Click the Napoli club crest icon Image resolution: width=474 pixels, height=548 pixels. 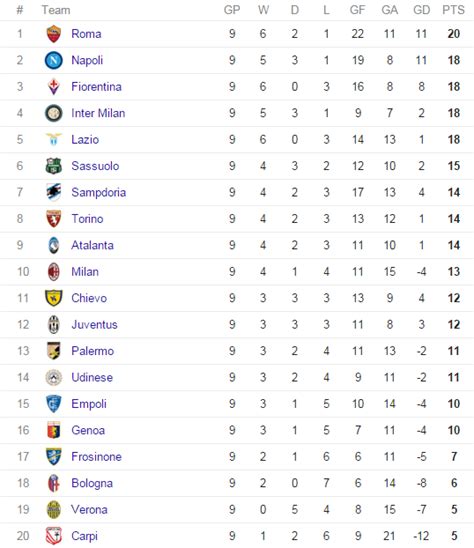click(x=53, y=60)
